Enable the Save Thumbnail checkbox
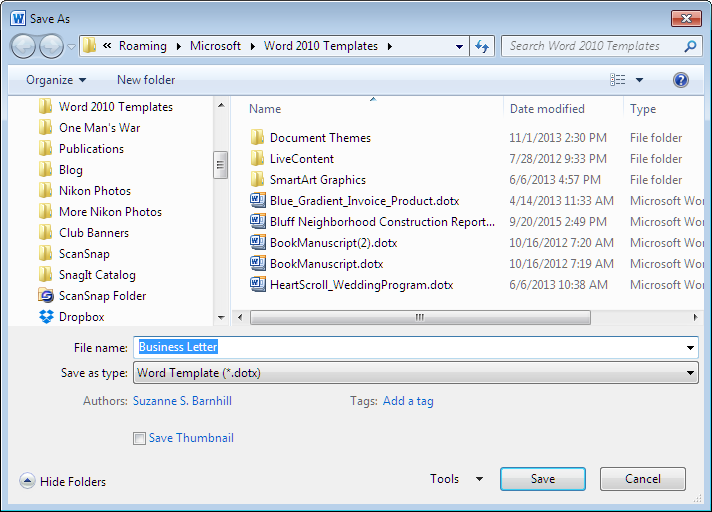 tap(139, 438)
